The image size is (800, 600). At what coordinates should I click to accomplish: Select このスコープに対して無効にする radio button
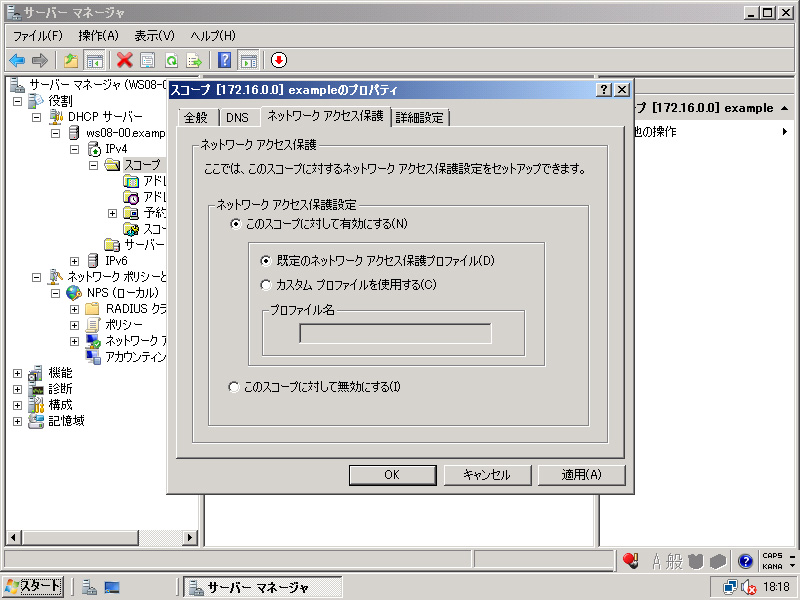click(x=235, y=387)
